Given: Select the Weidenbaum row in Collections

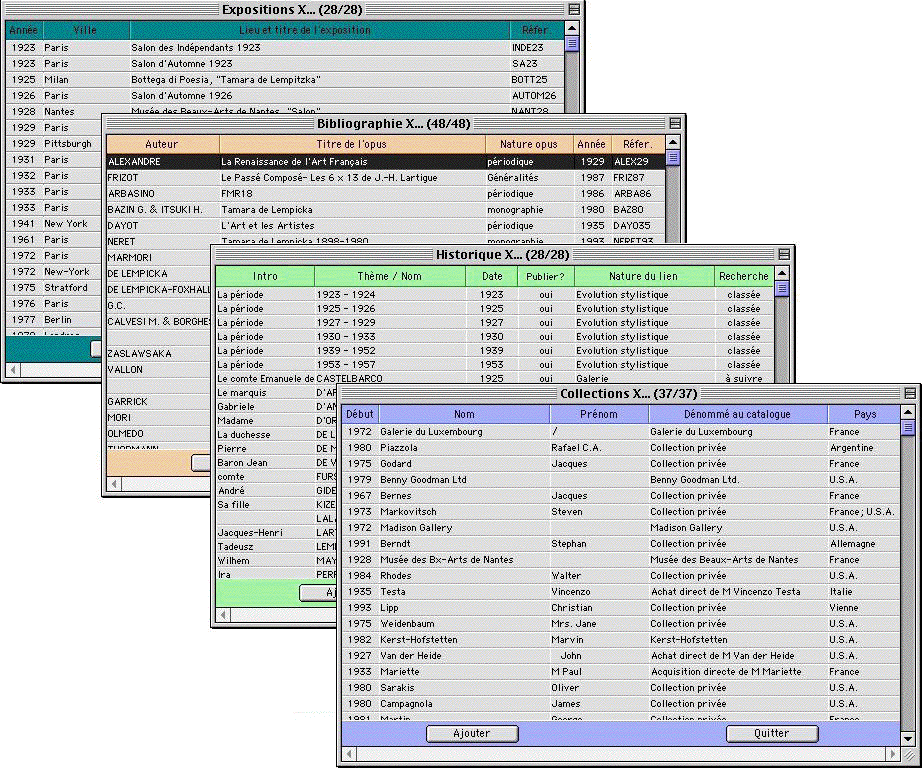Looking at the screenshot, I should tap(621, 624).
